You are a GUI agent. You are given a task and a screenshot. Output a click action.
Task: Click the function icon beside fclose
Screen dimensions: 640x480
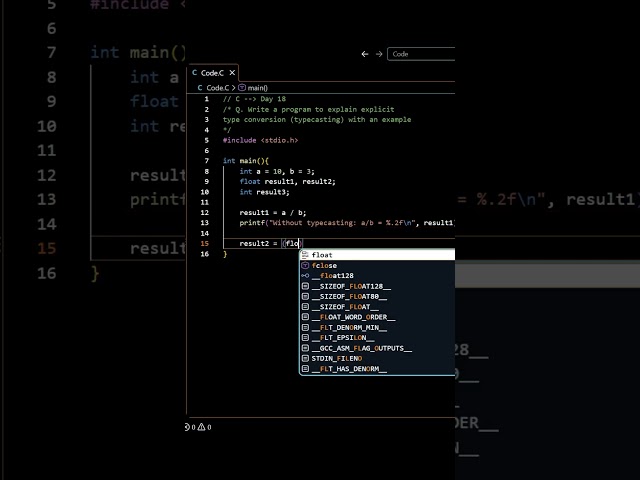click(305, 266)
